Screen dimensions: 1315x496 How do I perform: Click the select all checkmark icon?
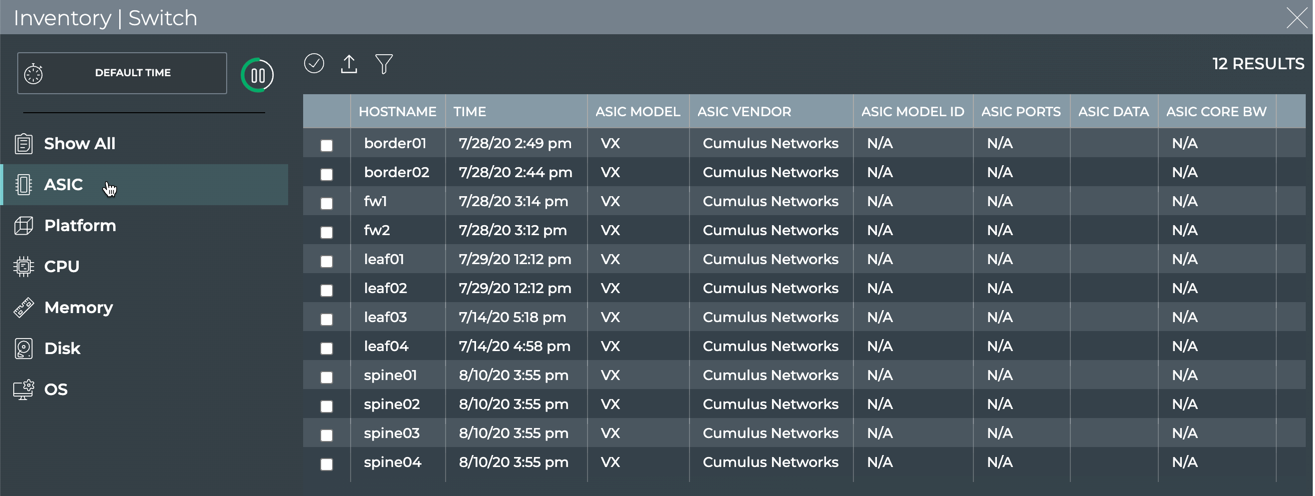(x=314, y=63)
